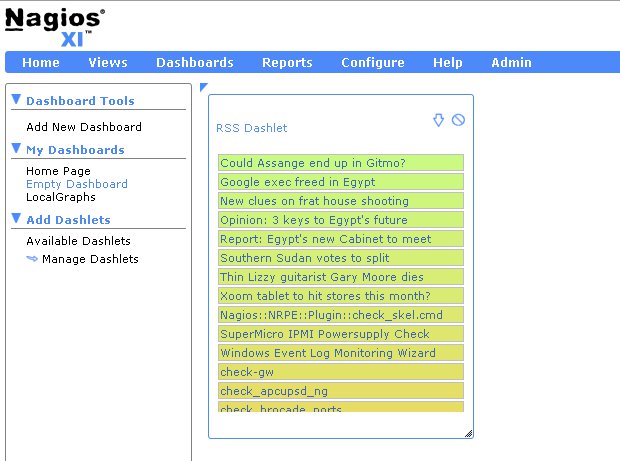Open the Admin menu

511,62
